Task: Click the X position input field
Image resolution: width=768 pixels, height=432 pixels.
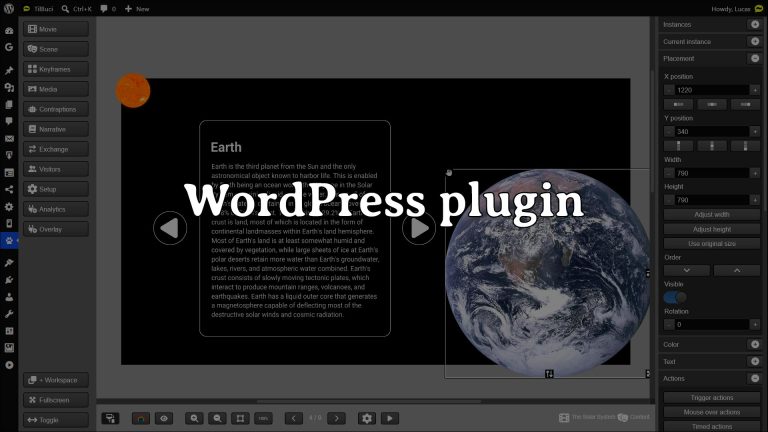Action: tap(712, 90)
